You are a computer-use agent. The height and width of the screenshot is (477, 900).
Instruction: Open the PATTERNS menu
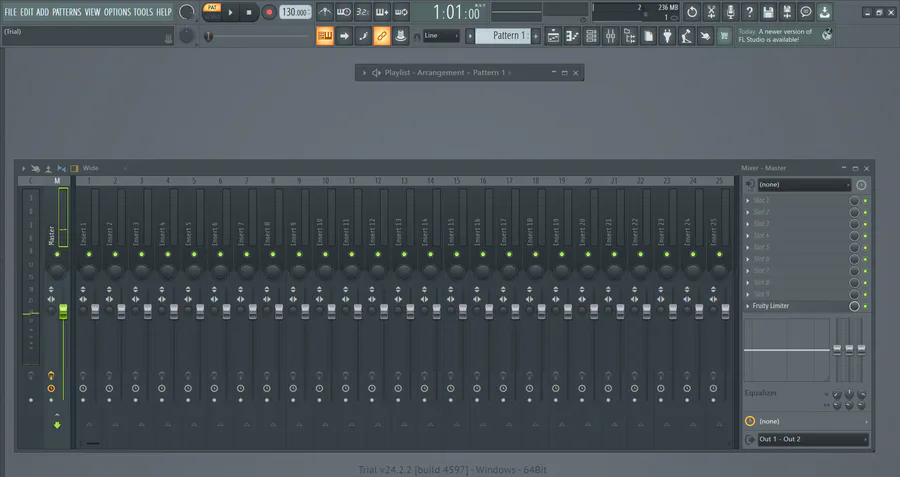pos(67,11)
